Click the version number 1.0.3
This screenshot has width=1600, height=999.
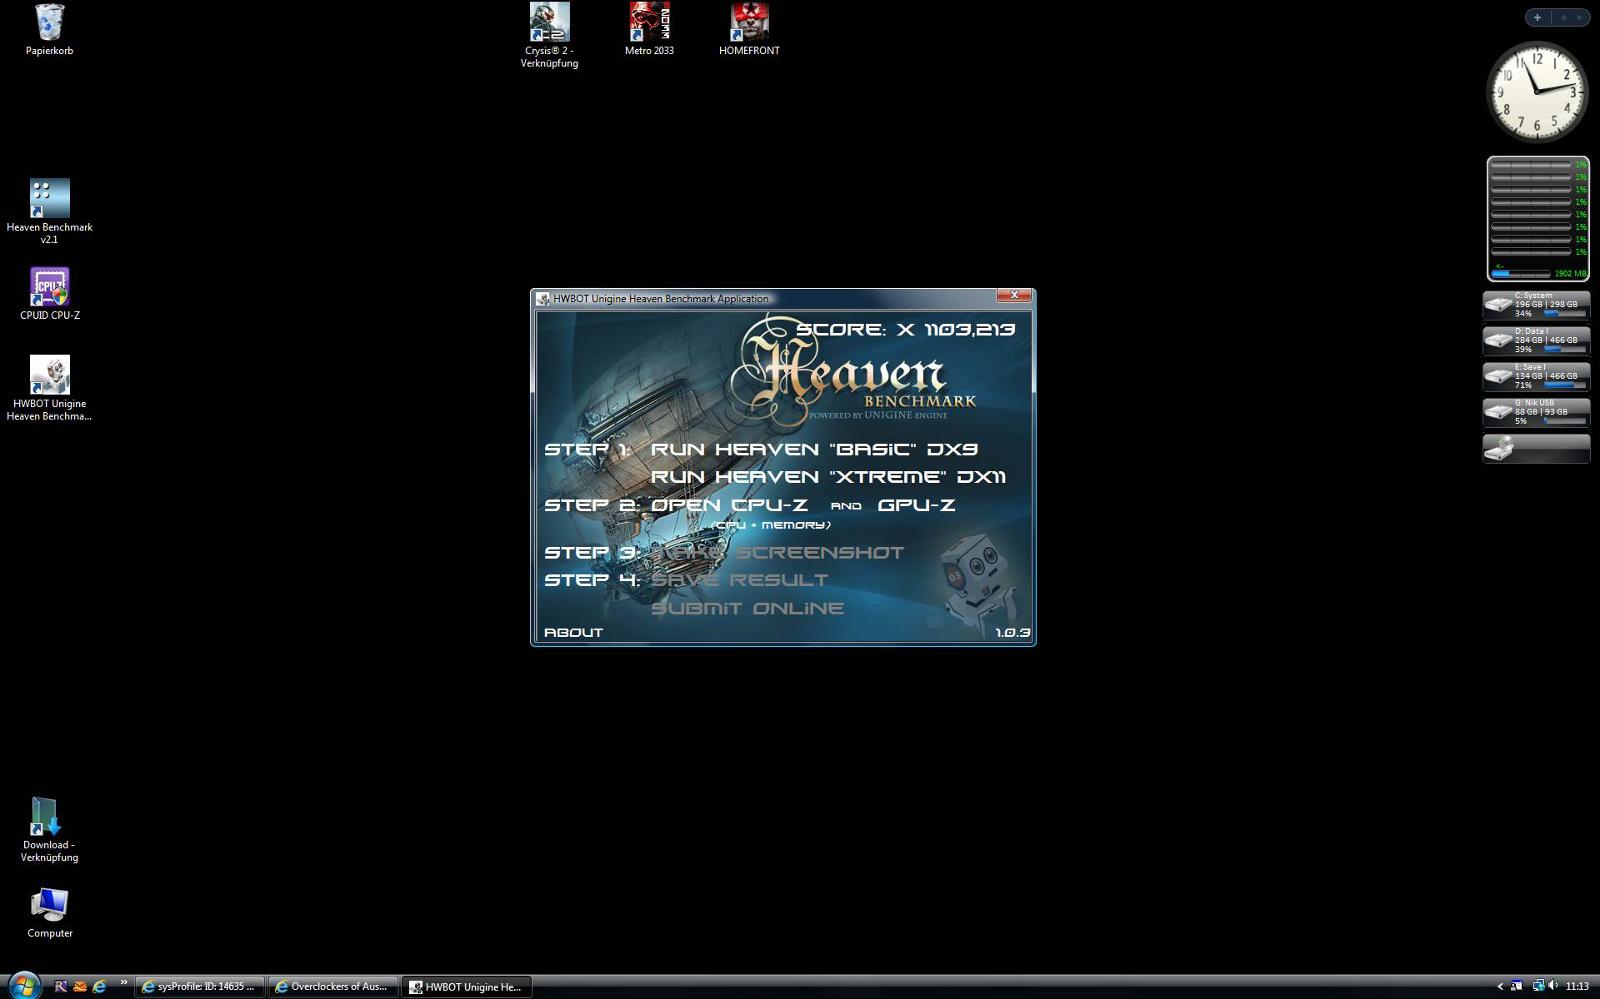pos(1012,632)
